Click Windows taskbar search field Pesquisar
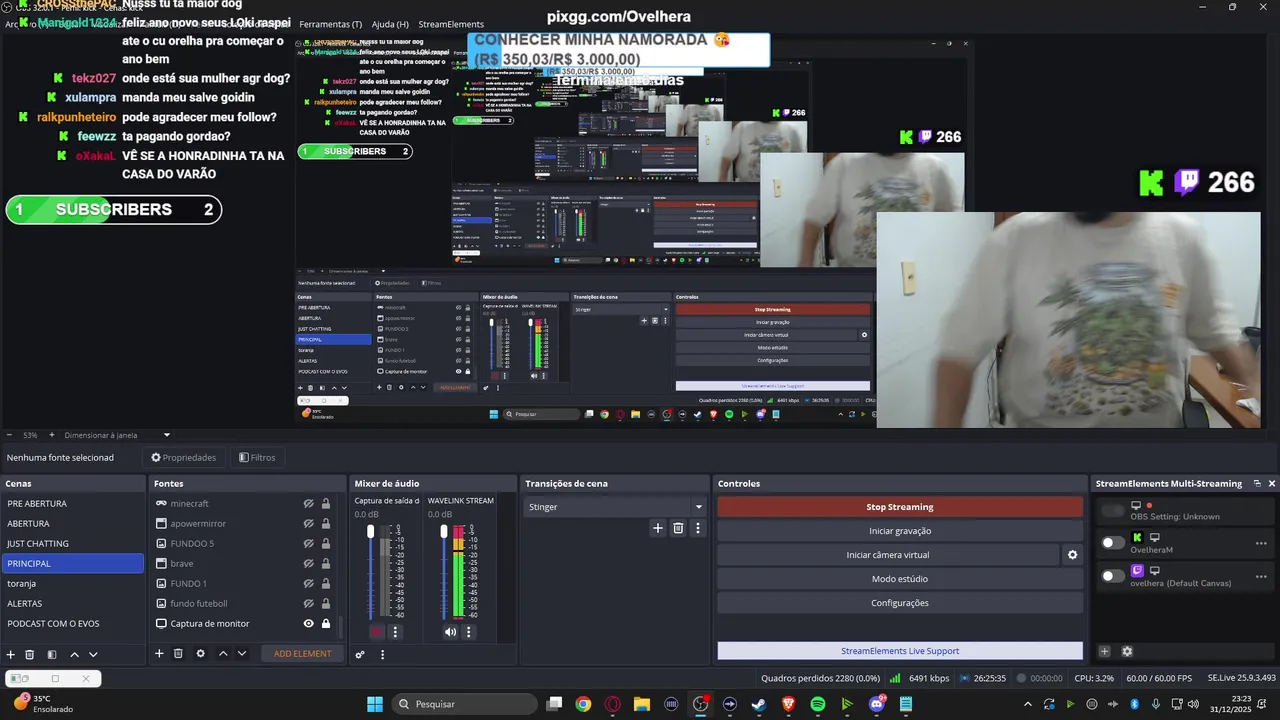Viewport: 1280px width, 720px height. tap(464, 704)
